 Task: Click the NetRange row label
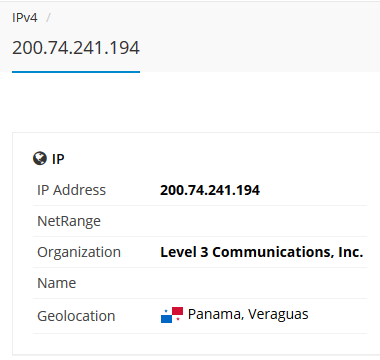(69, 221)
